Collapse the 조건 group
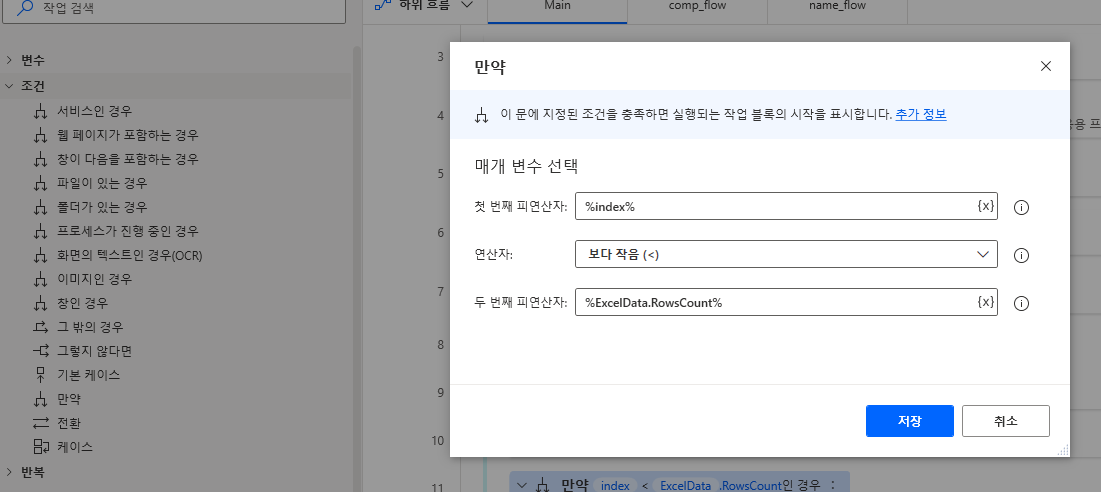Image resolution: width=1101 pixels, height=492 pixels. [x=9, y=86]
